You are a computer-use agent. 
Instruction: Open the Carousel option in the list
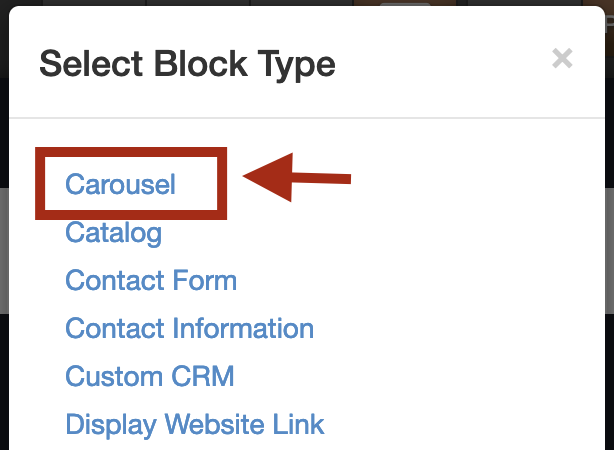[x=120, y=184]
